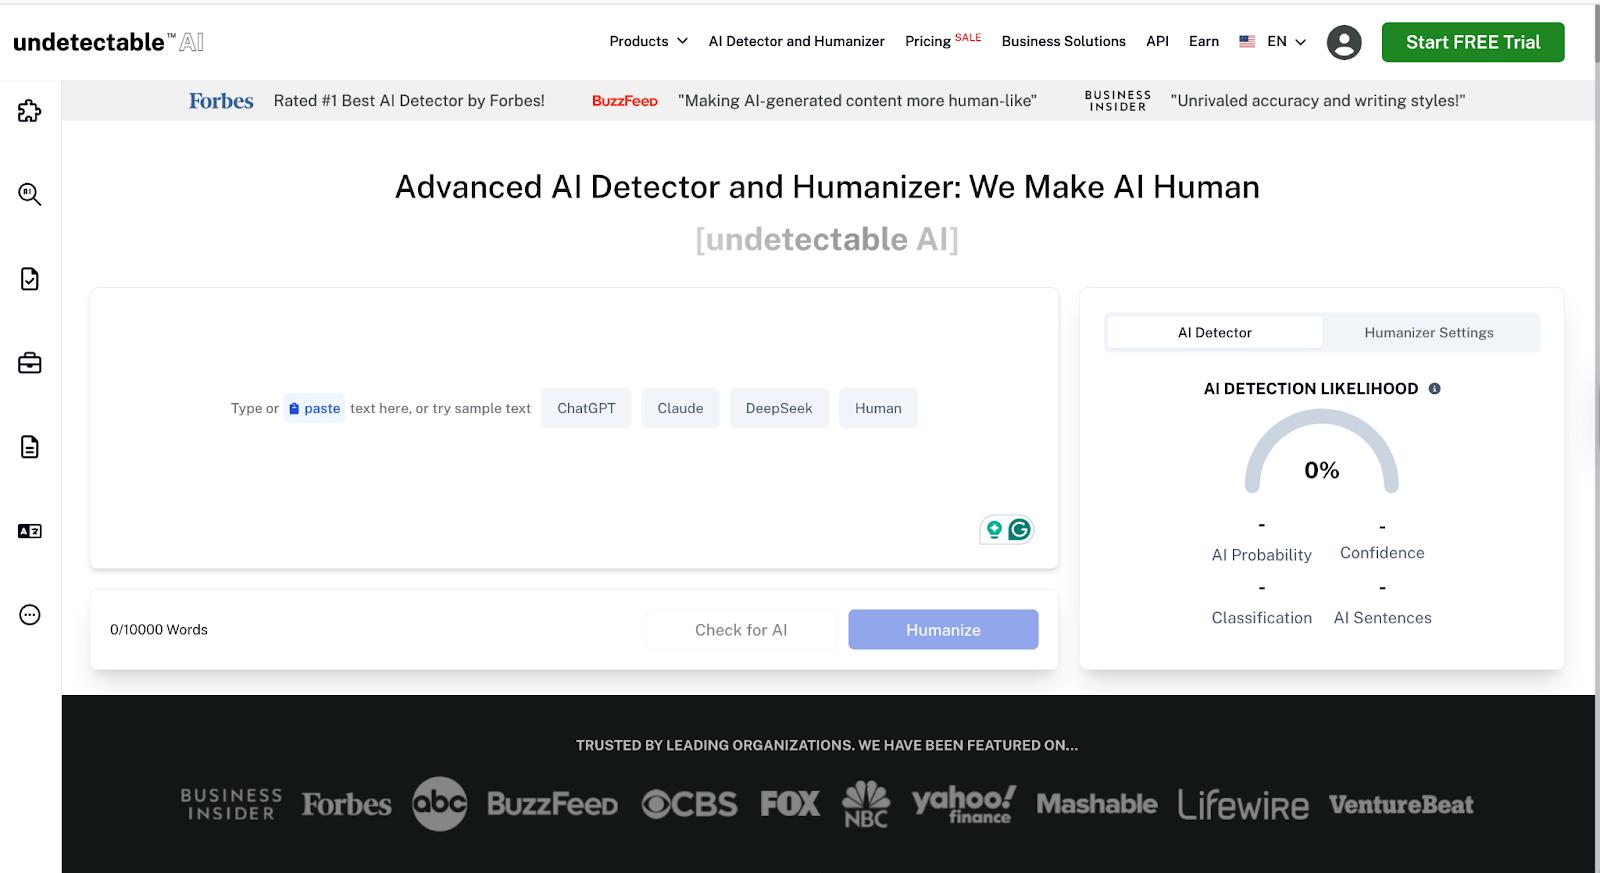Click the FOX logo in footer
Viewport: 1600px width, 873px height.
click(790, 804)
